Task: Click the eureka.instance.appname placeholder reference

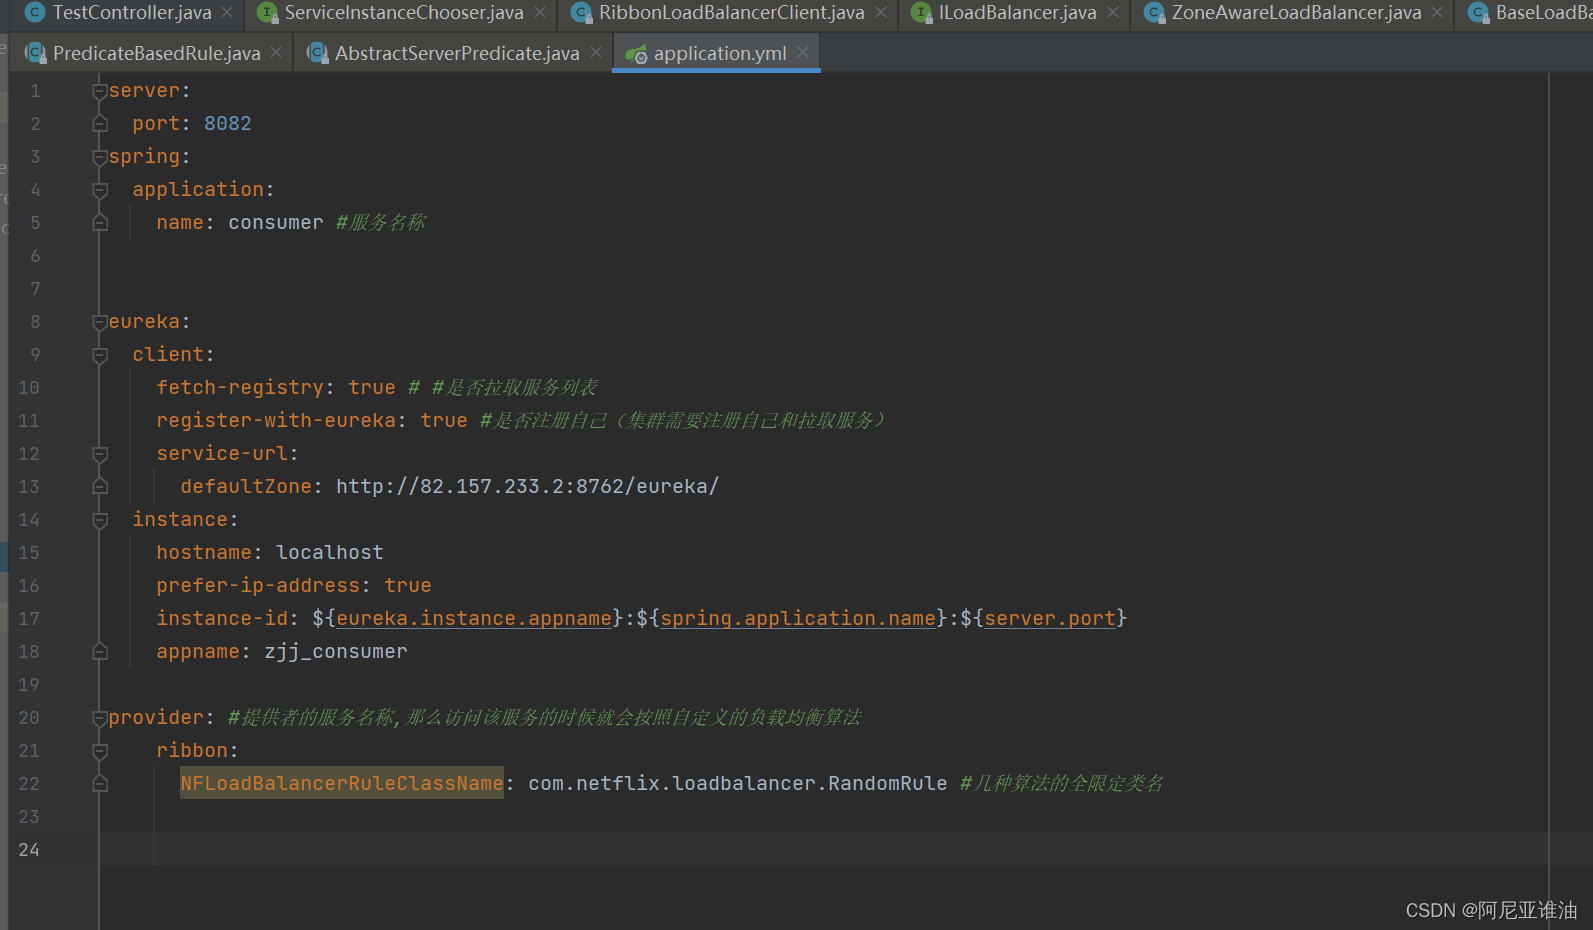Action: (474, 618)
